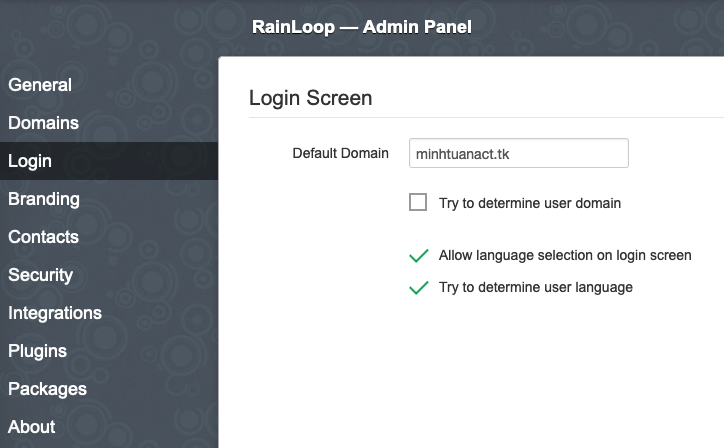
Task: Uncheck the green language selection checkmark
Action: click(x=418, y=256)
